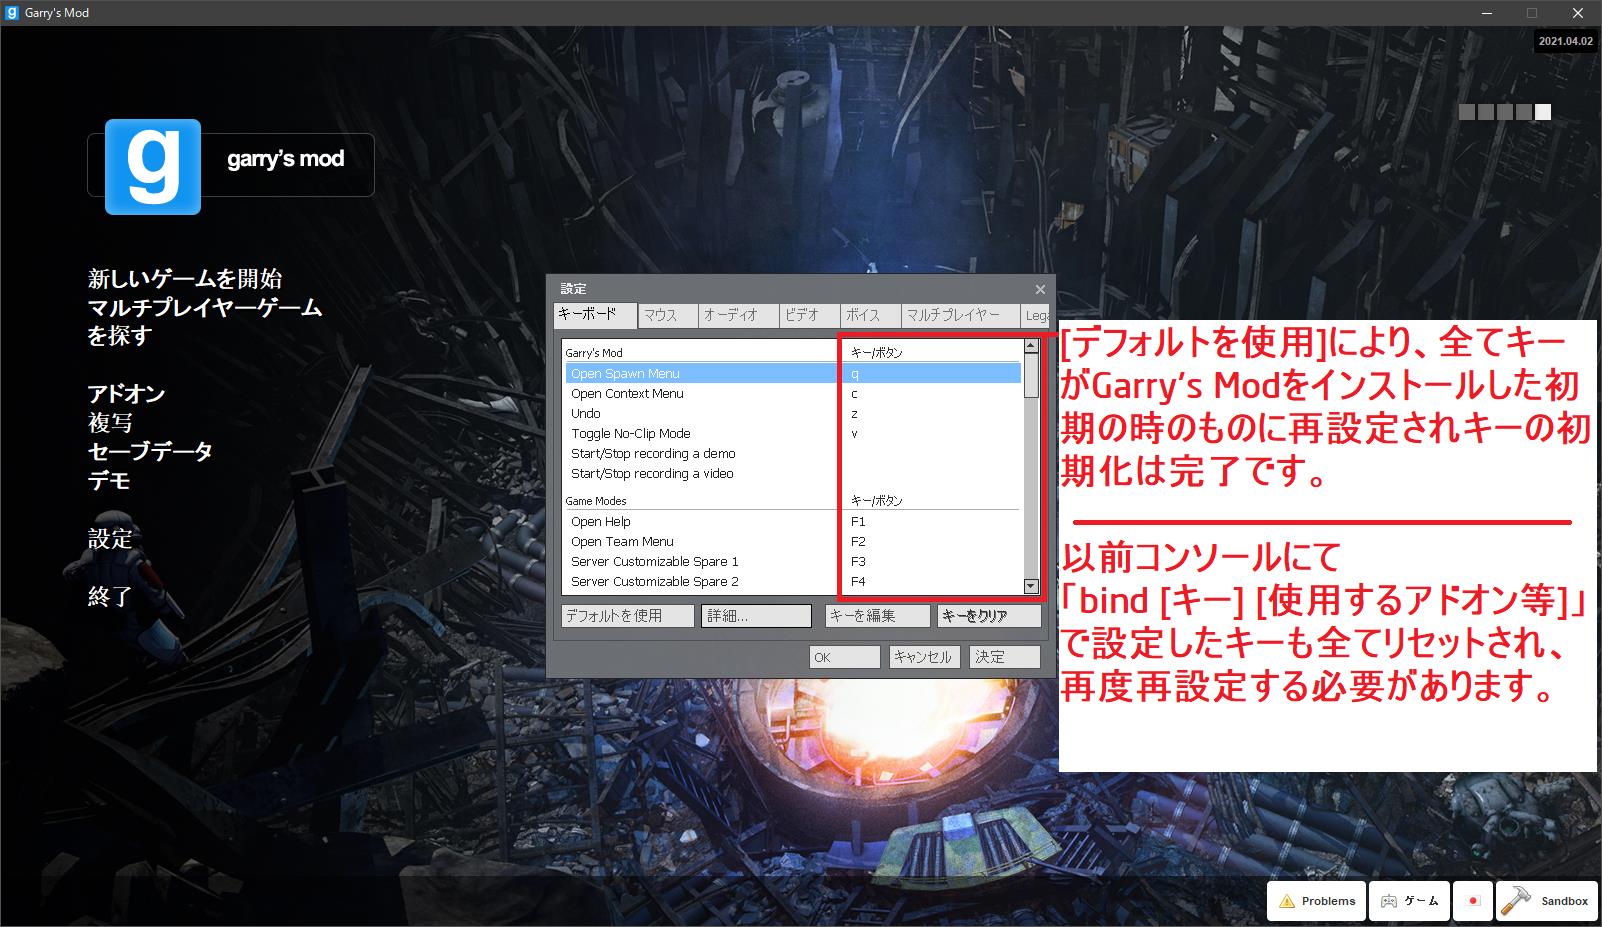Open the ビデオ tab
Screen dimensions: 1602x927
pos(809,316)
